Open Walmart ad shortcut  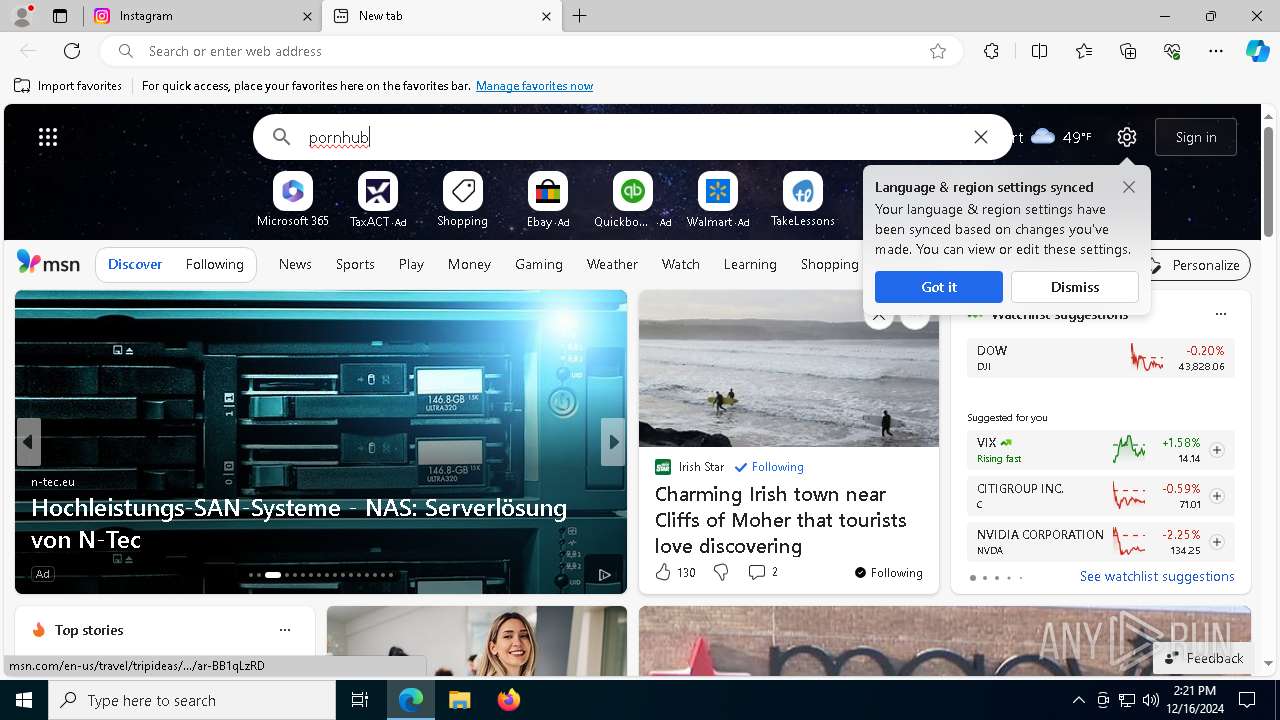click(x=718, y=200)
